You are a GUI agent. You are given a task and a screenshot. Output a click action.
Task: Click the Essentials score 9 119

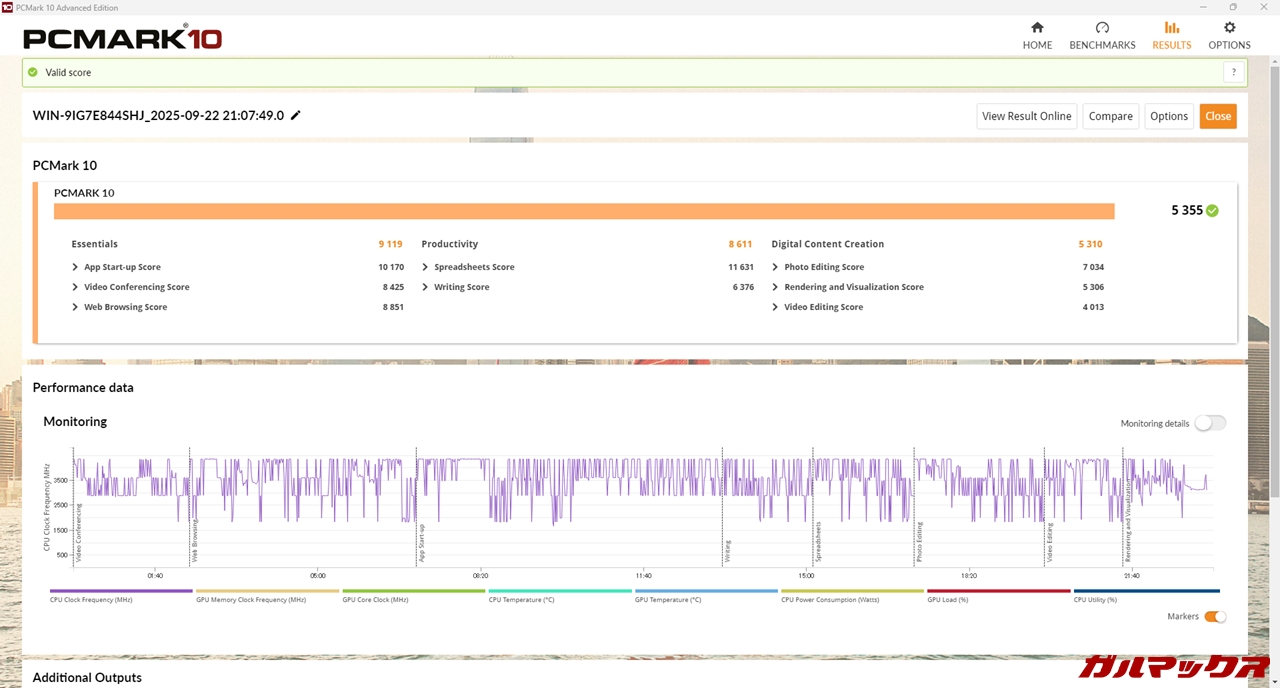point(391,244)
